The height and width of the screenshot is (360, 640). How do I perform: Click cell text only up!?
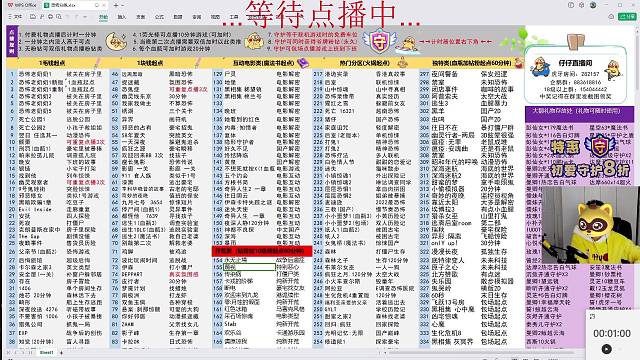(x=444, y=243)
